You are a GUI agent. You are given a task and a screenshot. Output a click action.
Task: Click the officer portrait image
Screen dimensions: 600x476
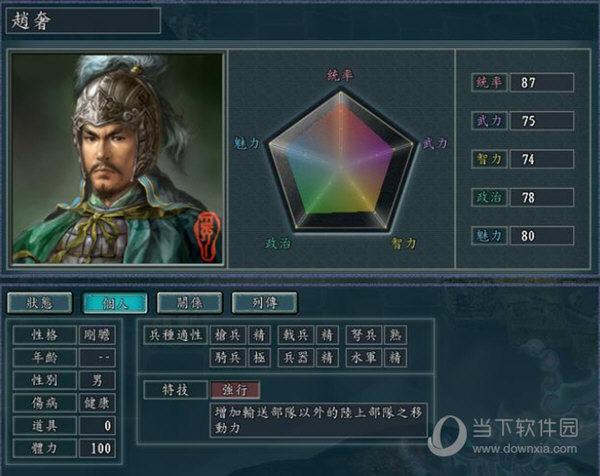(x=117, y=158)
